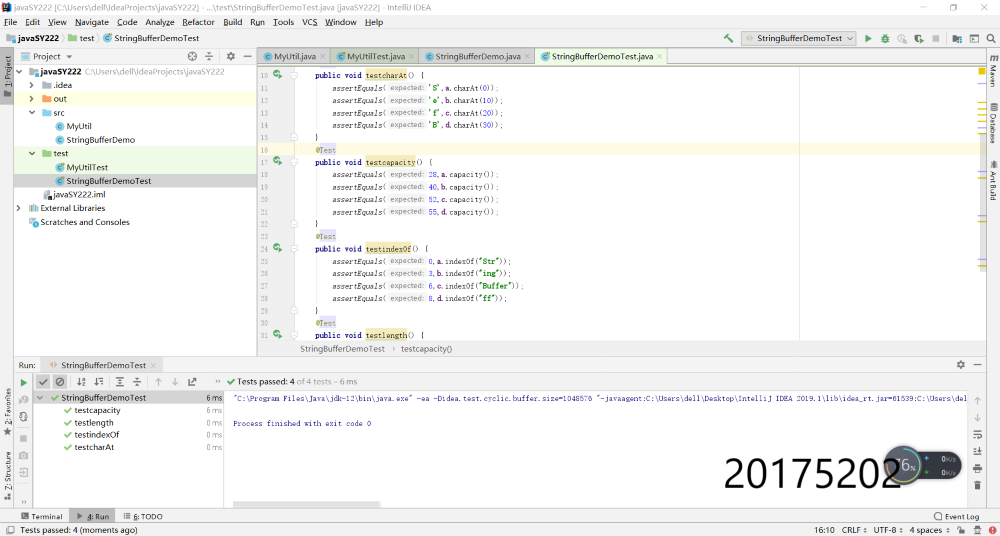This screenshot has height=536, width=1000.
Task: Toggle the Ant Build tool window stripe
Action: tap(993, 180)
